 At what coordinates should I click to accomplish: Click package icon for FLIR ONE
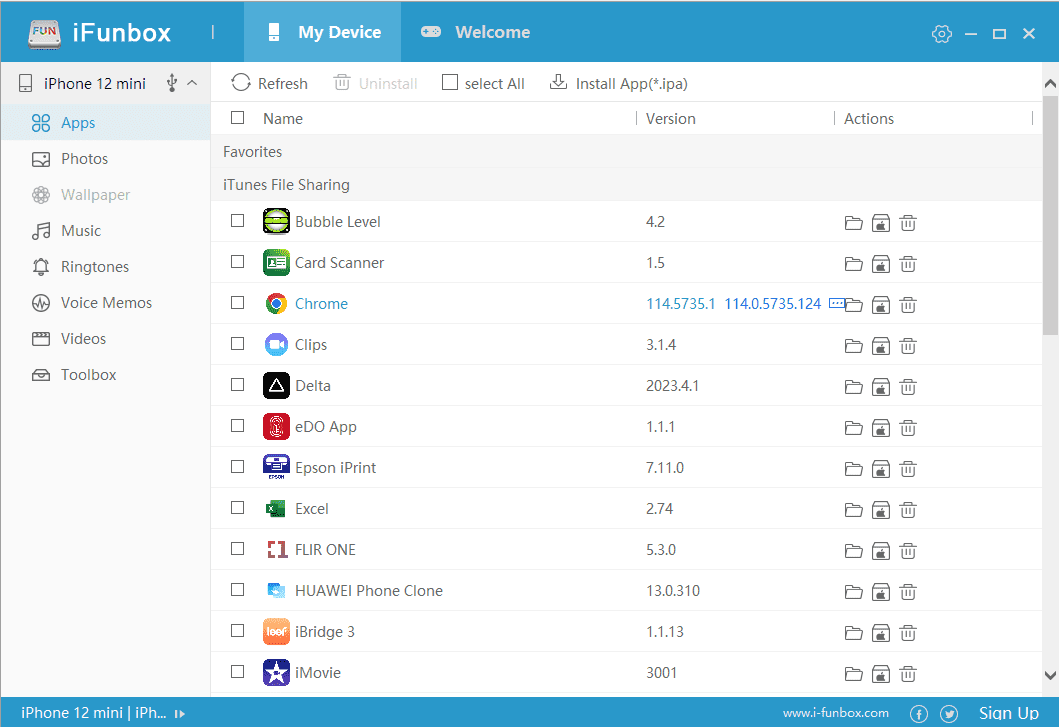(x=880, y=551)
